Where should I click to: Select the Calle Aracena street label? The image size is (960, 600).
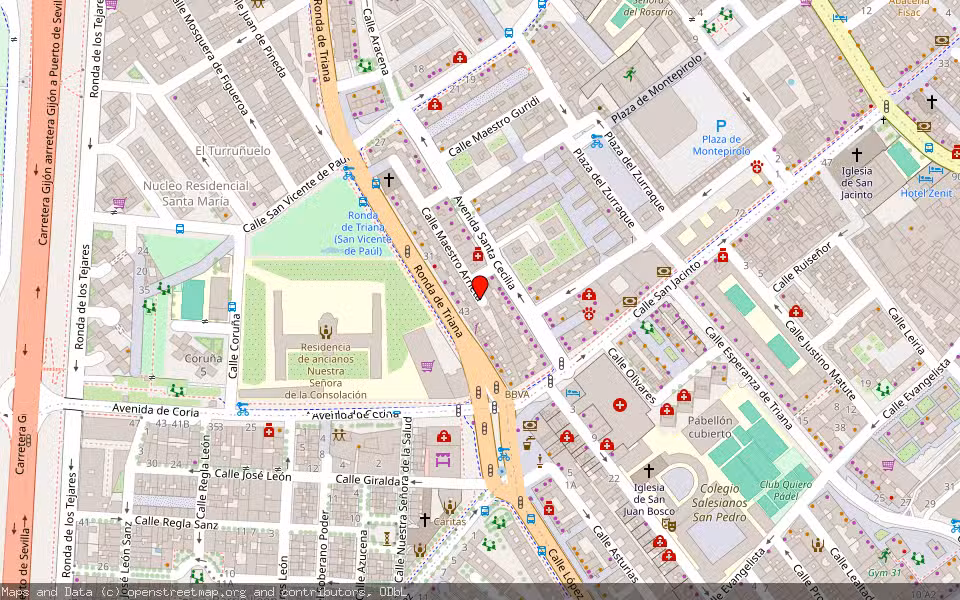(376, 41)
